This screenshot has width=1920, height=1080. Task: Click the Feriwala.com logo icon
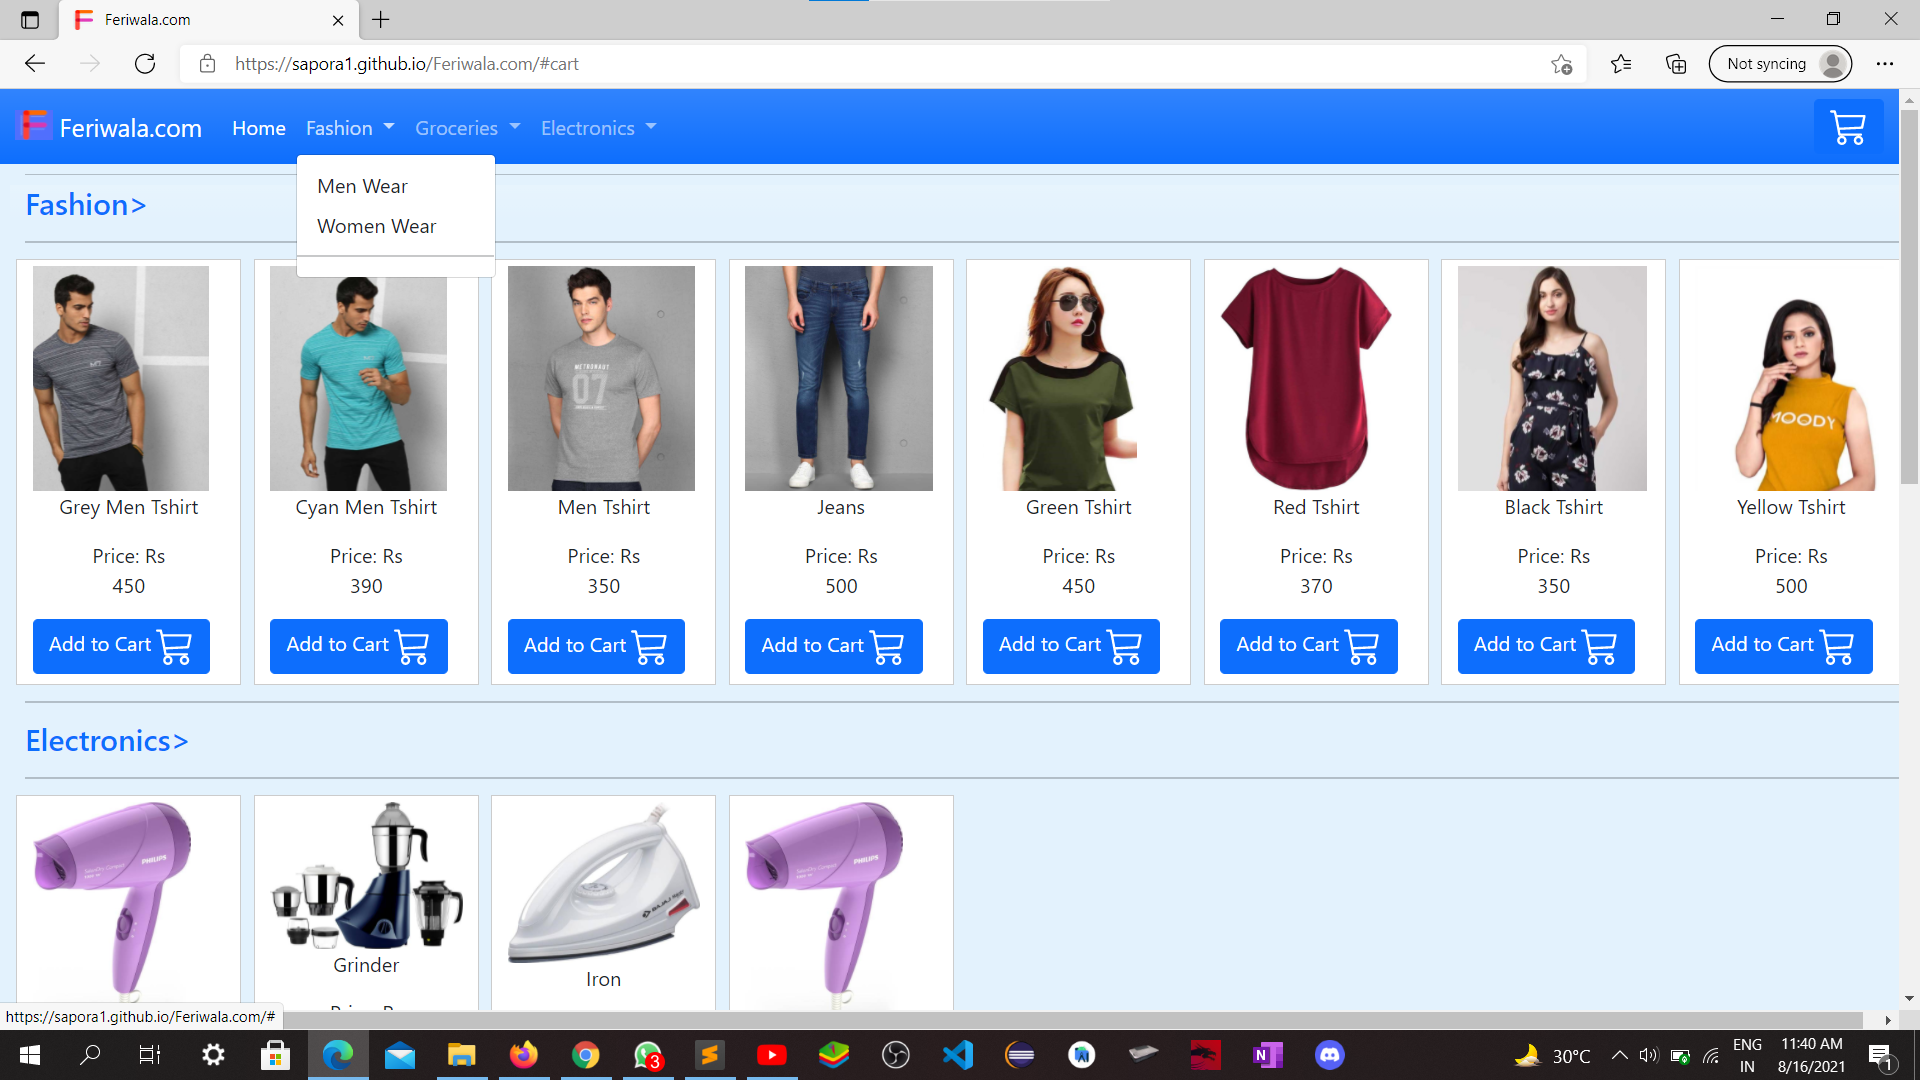coord(35,126)
